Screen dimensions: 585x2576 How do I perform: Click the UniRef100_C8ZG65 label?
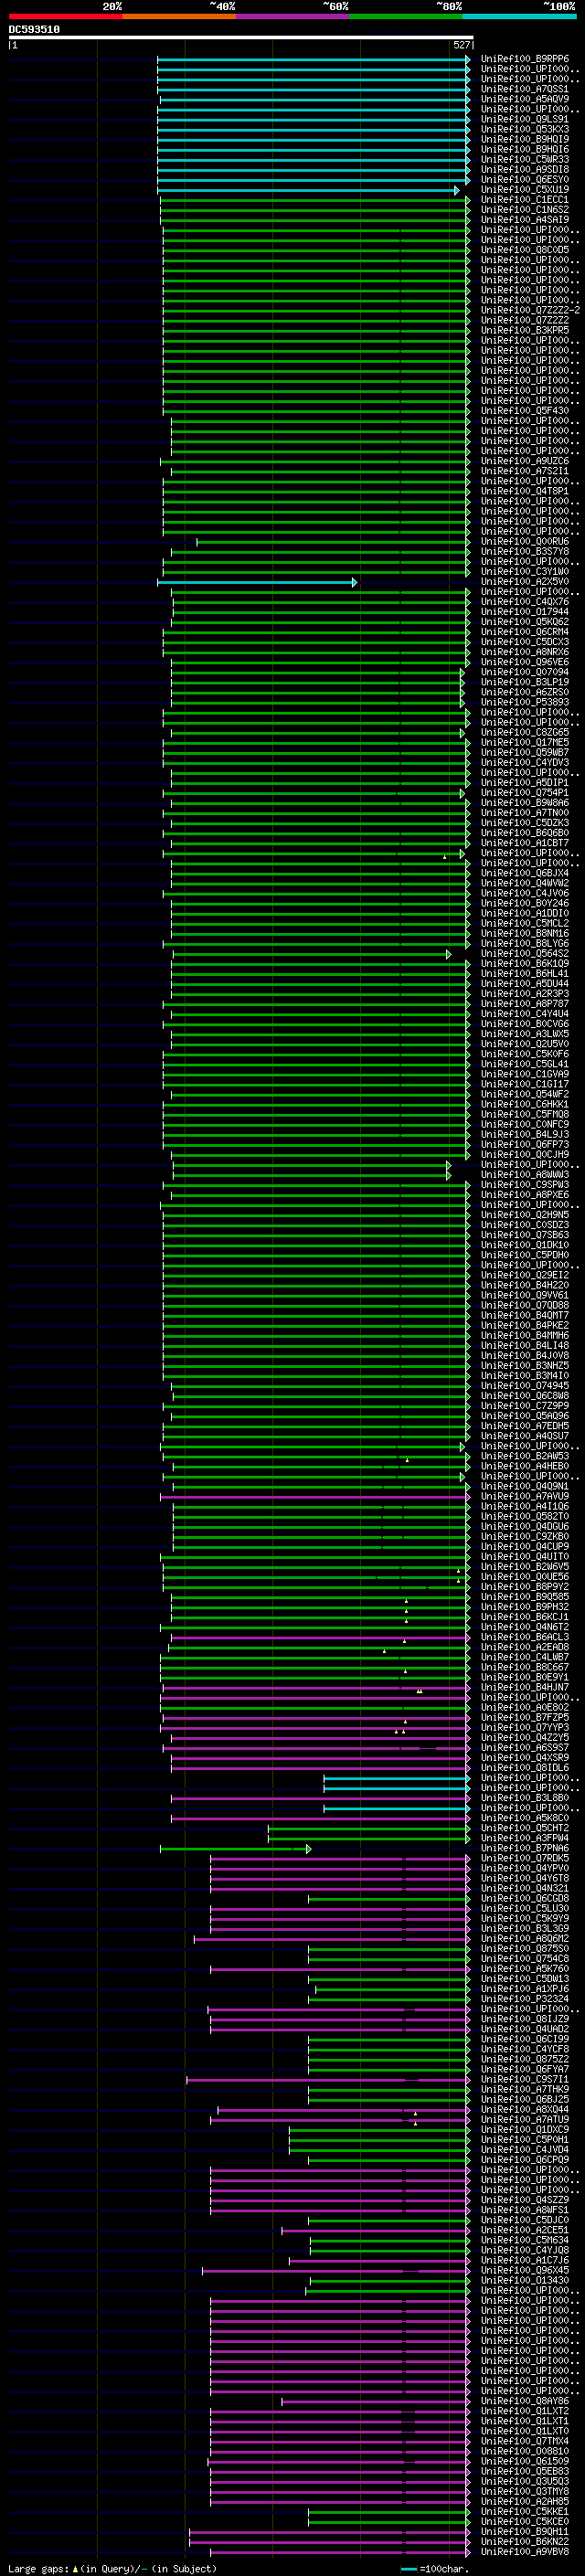[525, 732]
